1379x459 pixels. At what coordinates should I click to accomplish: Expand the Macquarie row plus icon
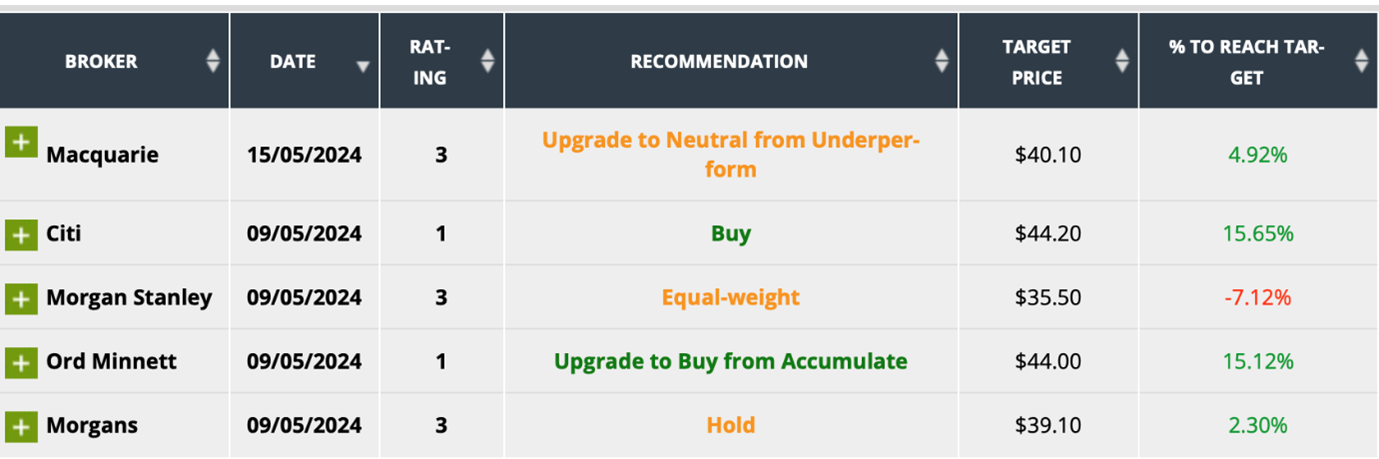[19, 142]
